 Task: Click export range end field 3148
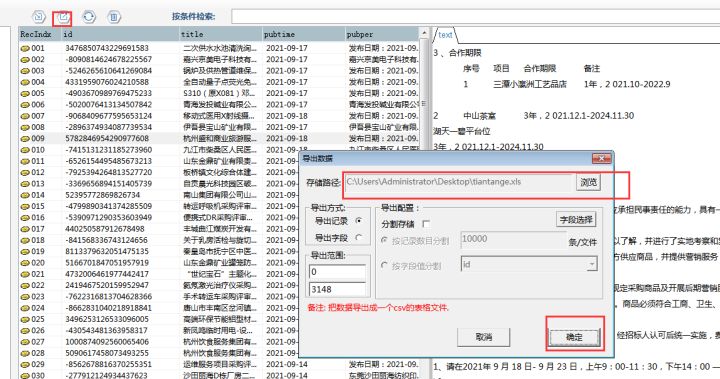[338, 289]
